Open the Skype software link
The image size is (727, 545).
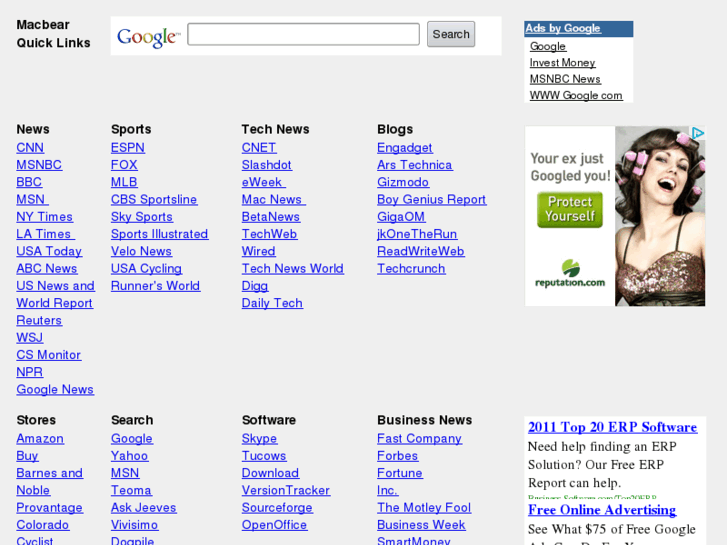point(259,438)
